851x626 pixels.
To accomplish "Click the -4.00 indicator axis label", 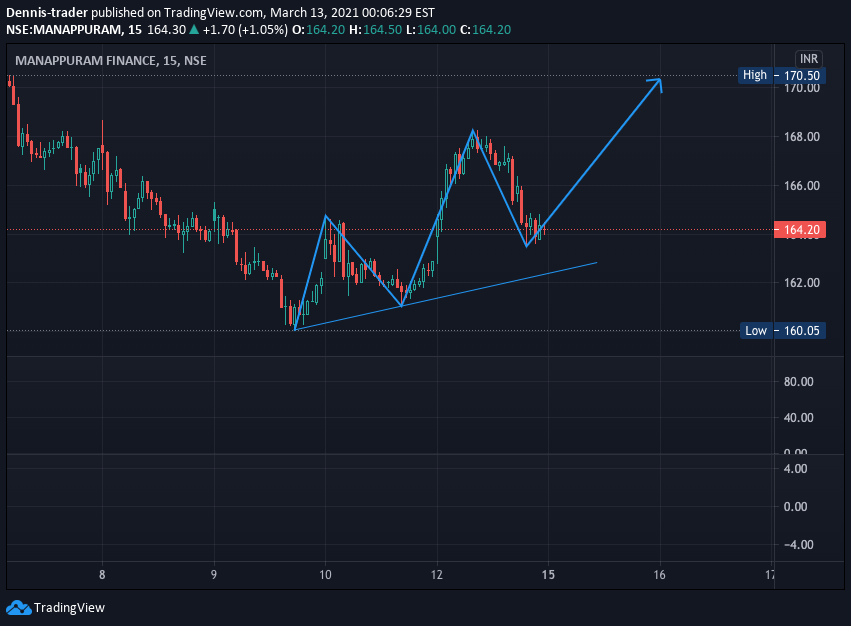I will [798, 545].
